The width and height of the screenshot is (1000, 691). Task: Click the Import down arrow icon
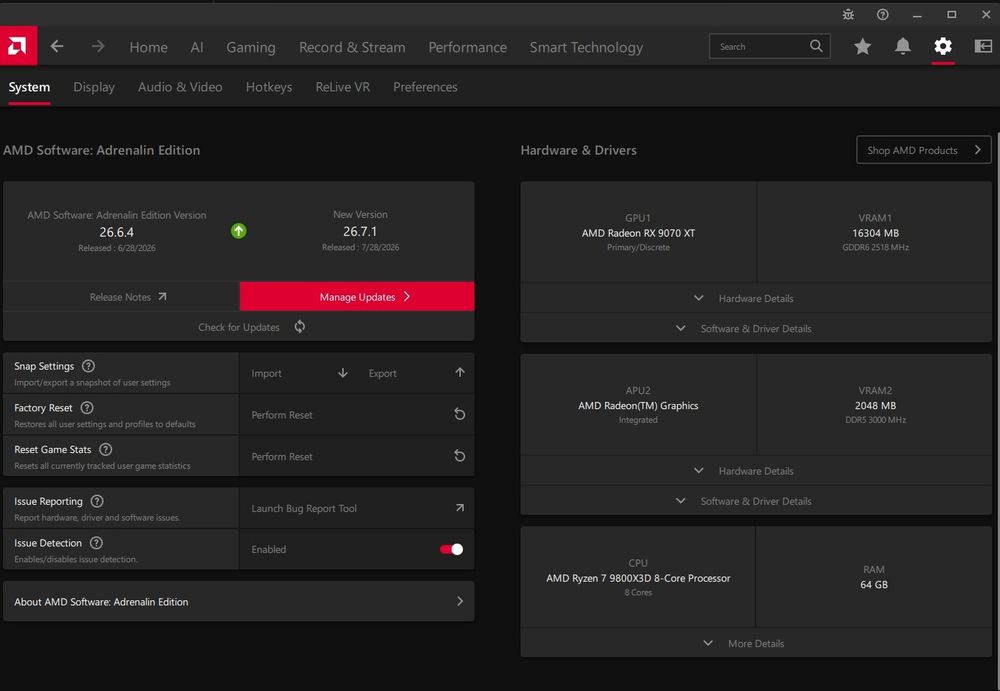coord(342,373)
